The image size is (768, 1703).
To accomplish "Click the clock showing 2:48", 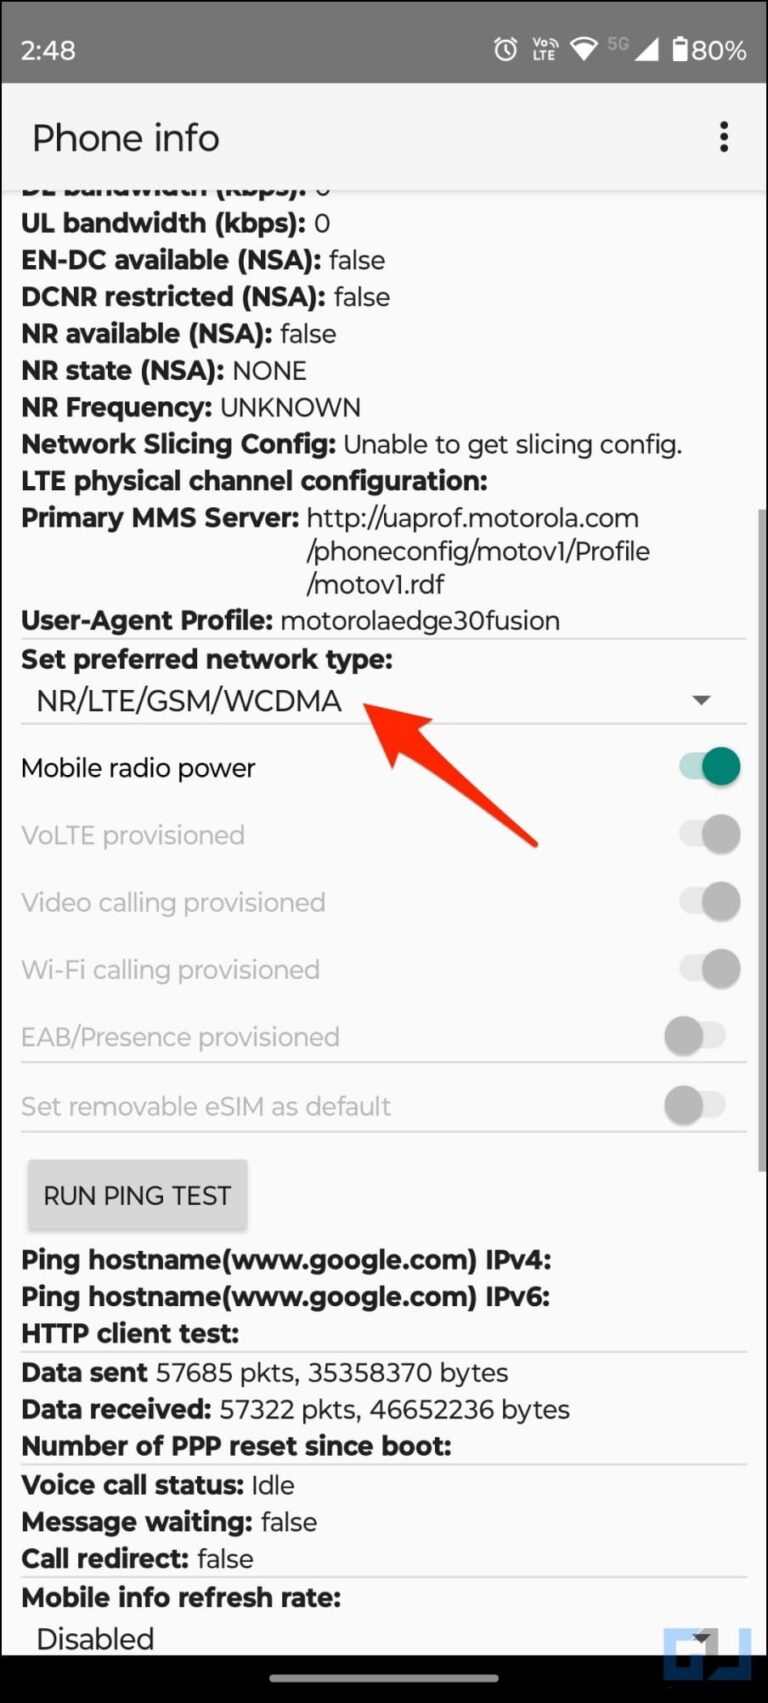I will click(x=48, y=49).
